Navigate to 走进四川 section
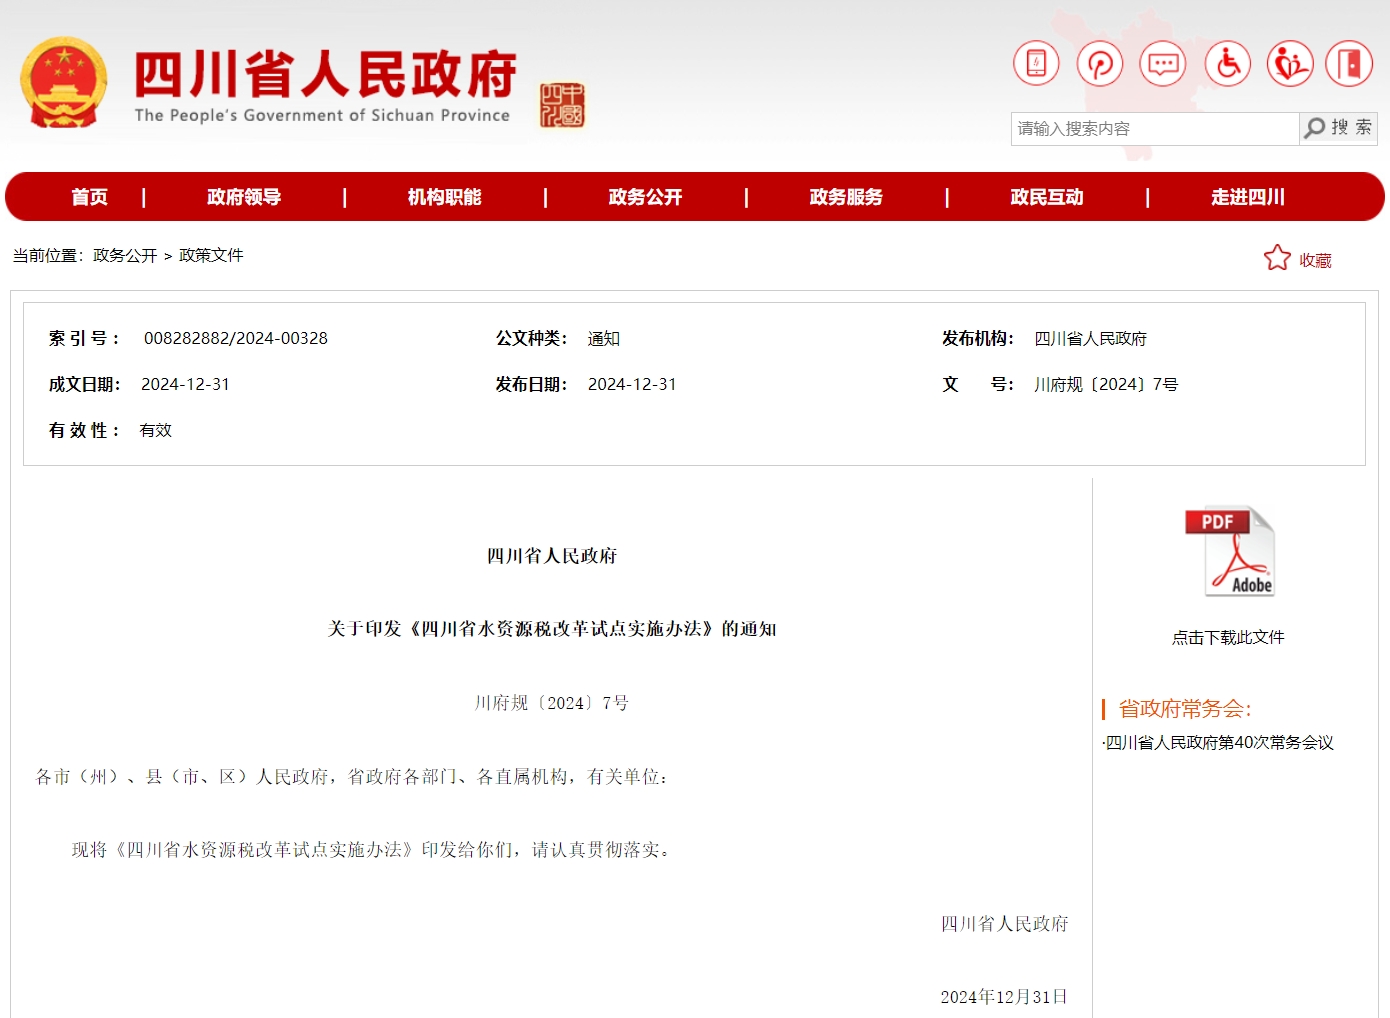 1247,197
